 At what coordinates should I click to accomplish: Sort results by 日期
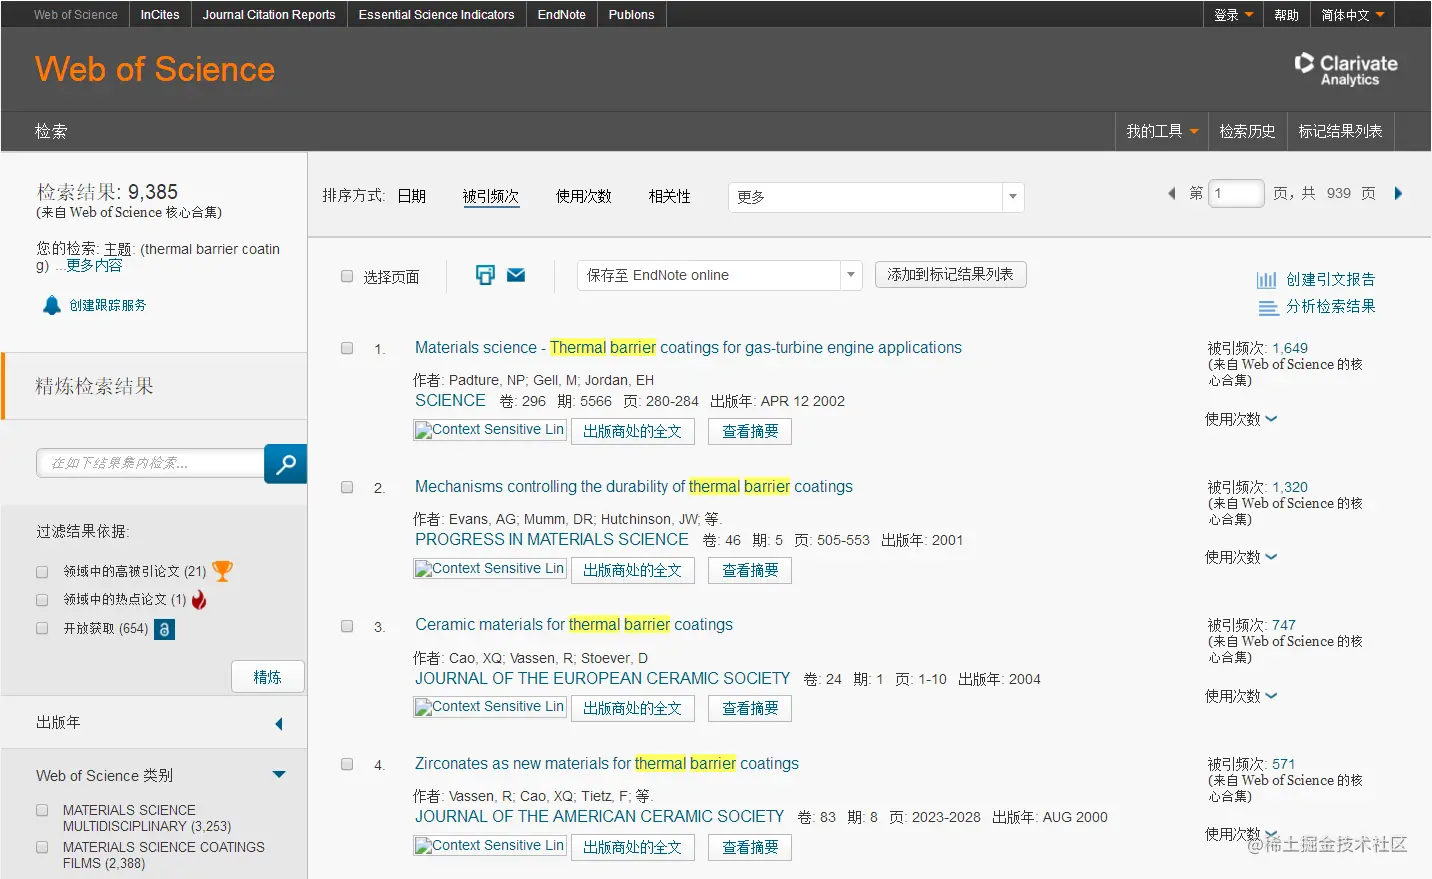pyautogui.click(x=412, y=197)
